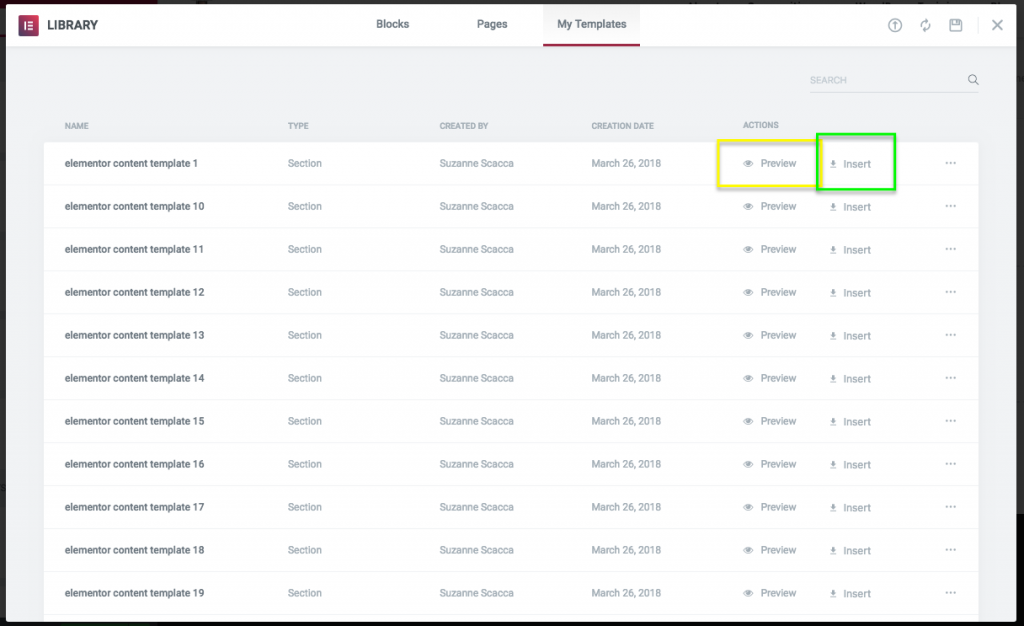Viewport: 1024px width, 626px height.
Task: Open more options for content template 1
Action: tap(950, 163)
